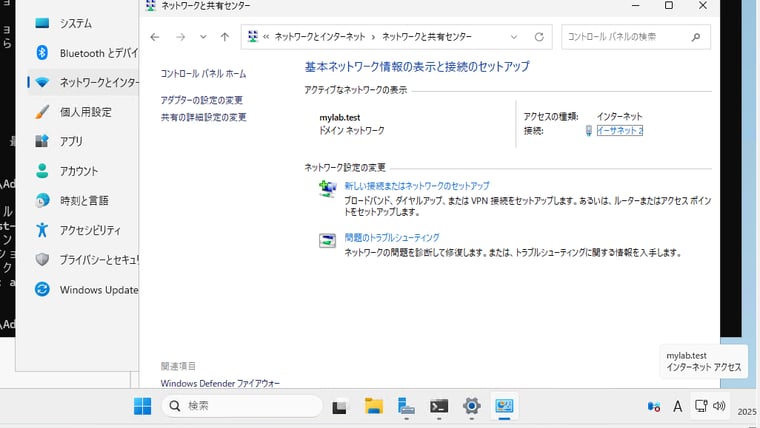This screenshot has width=760, height=428.
Task: Open File Explorer from the taskbar
Action: click(x=374, y=406)
